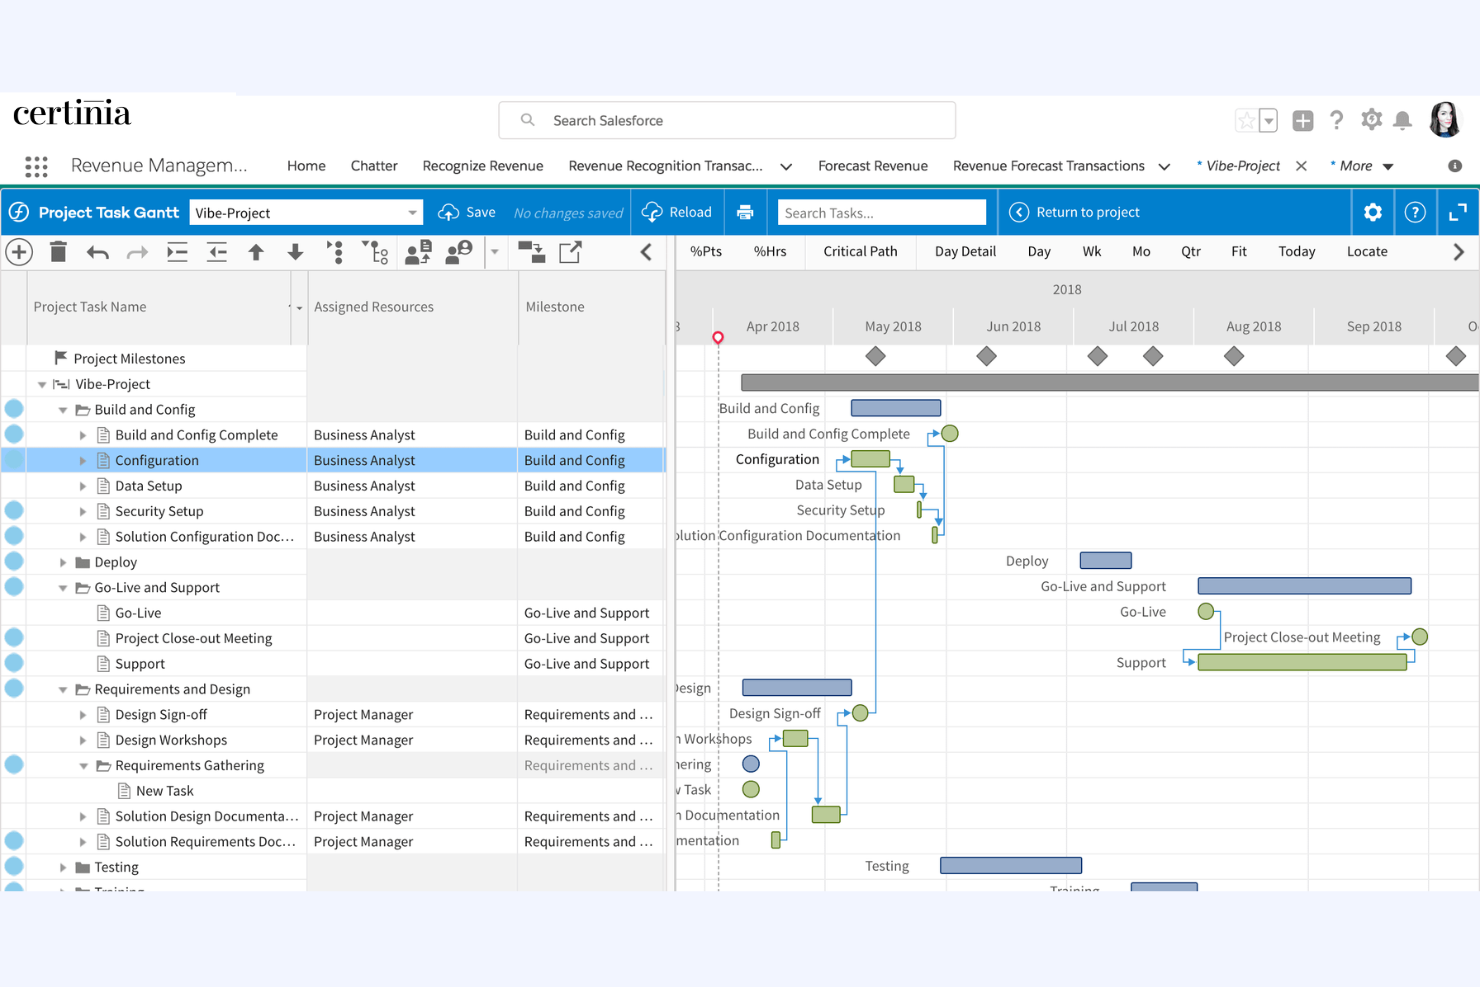
Task: Open the Vibe-Project selector dropdown
Action: point(411,212)
